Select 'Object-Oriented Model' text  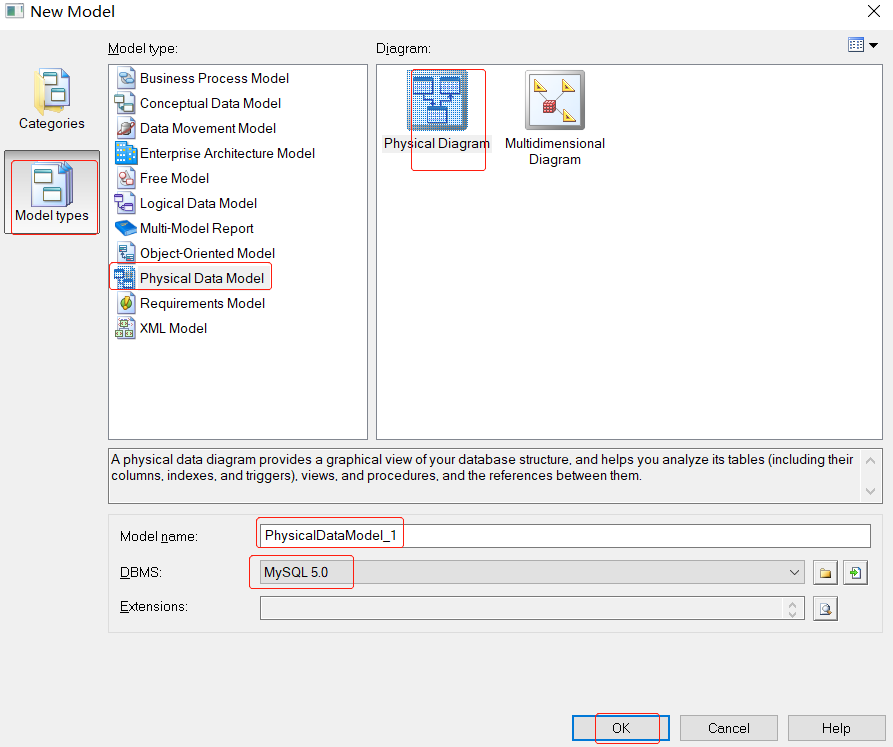207,253
